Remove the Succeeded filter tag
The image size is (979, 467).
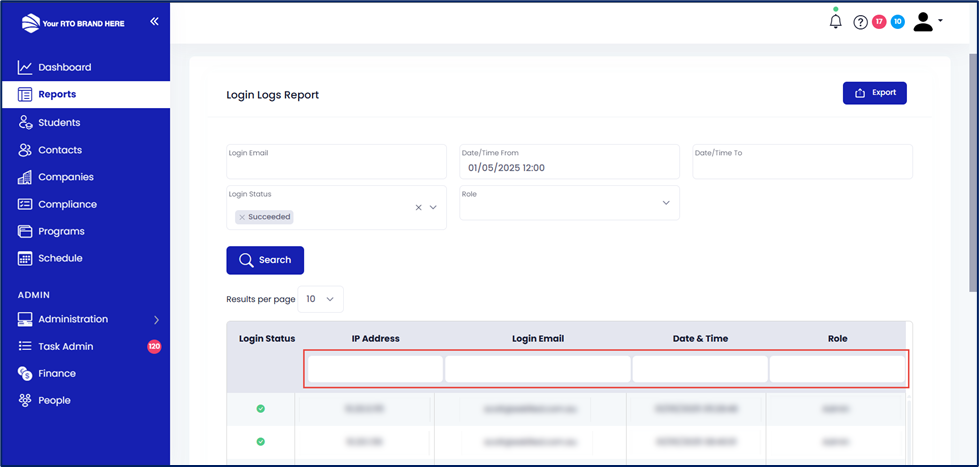tap(242, 217)
